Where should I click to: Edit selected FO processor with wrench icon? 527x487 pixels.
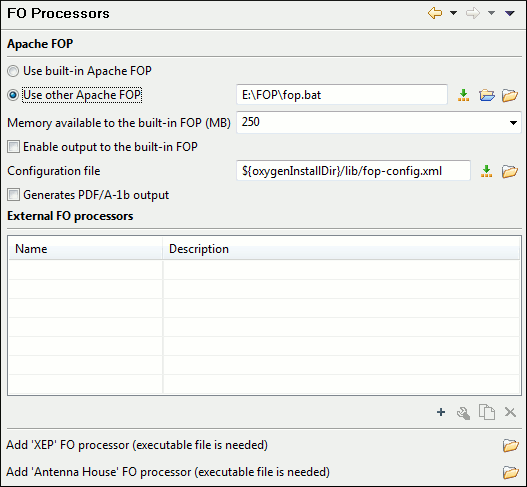click(463, 413)
